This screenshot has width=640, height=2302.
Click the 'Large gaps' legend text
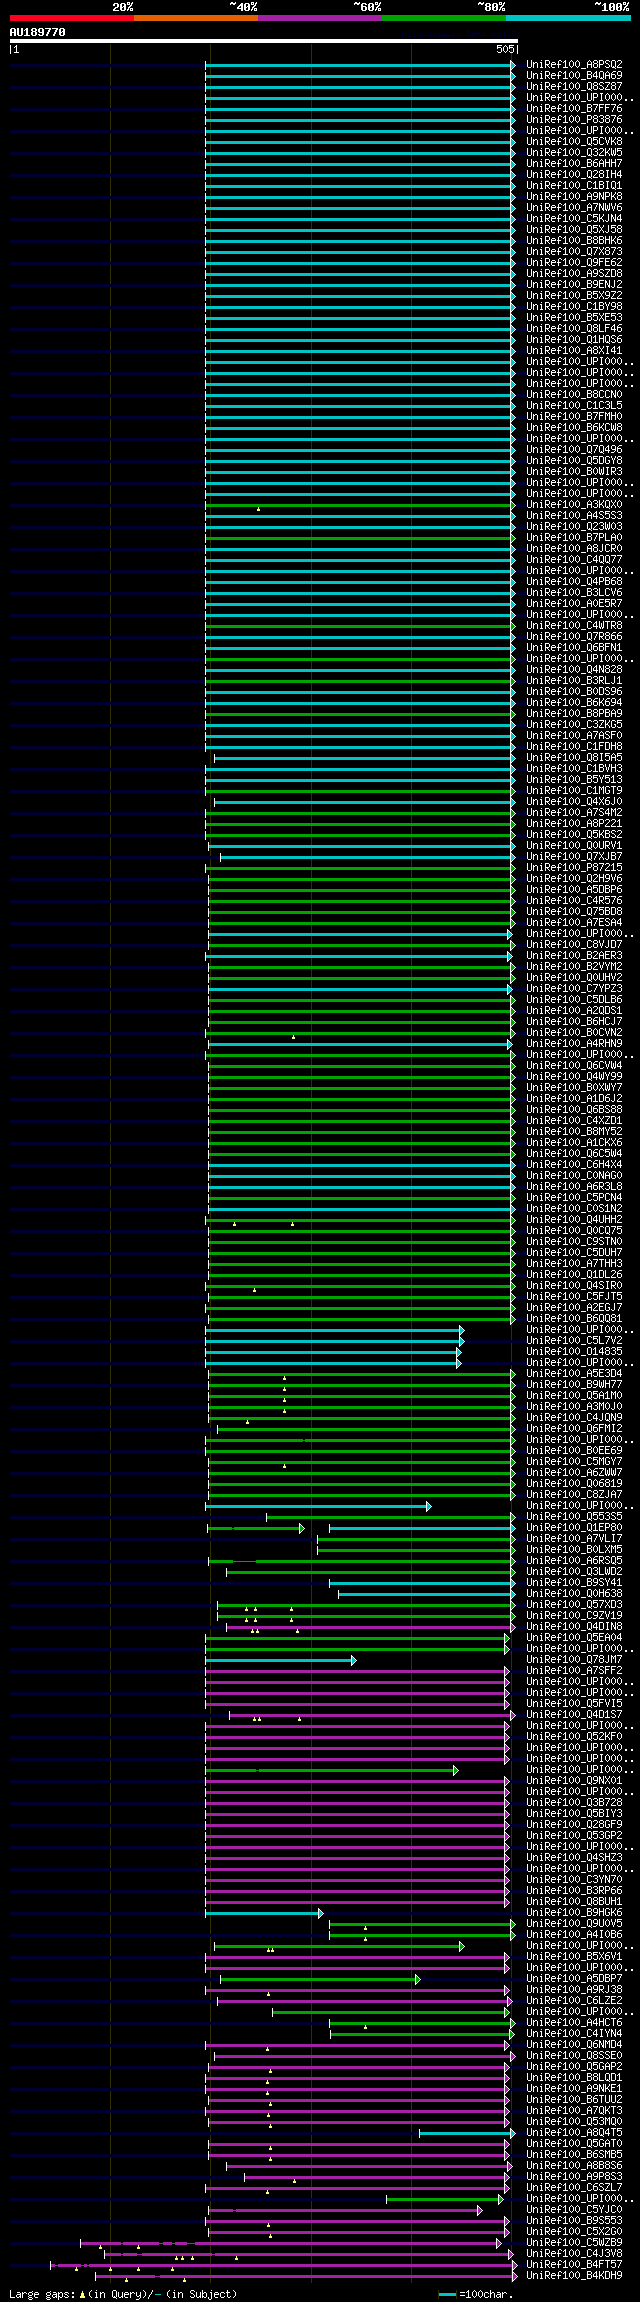(x=41, y=2294)
